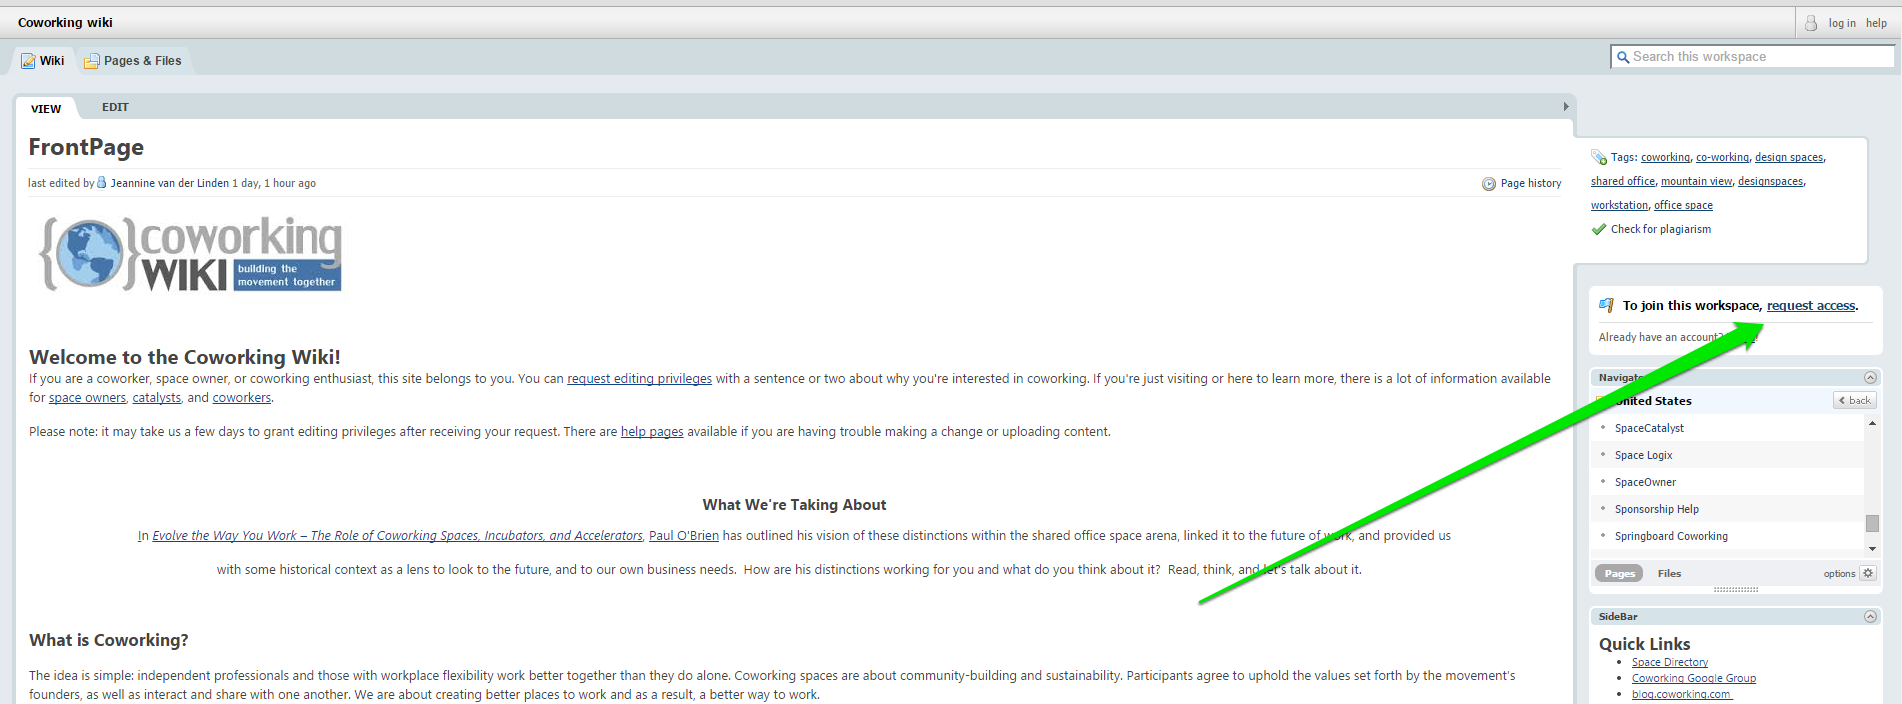Open the space owners link
Screen dimensions: 1902x704
point(88,398)
